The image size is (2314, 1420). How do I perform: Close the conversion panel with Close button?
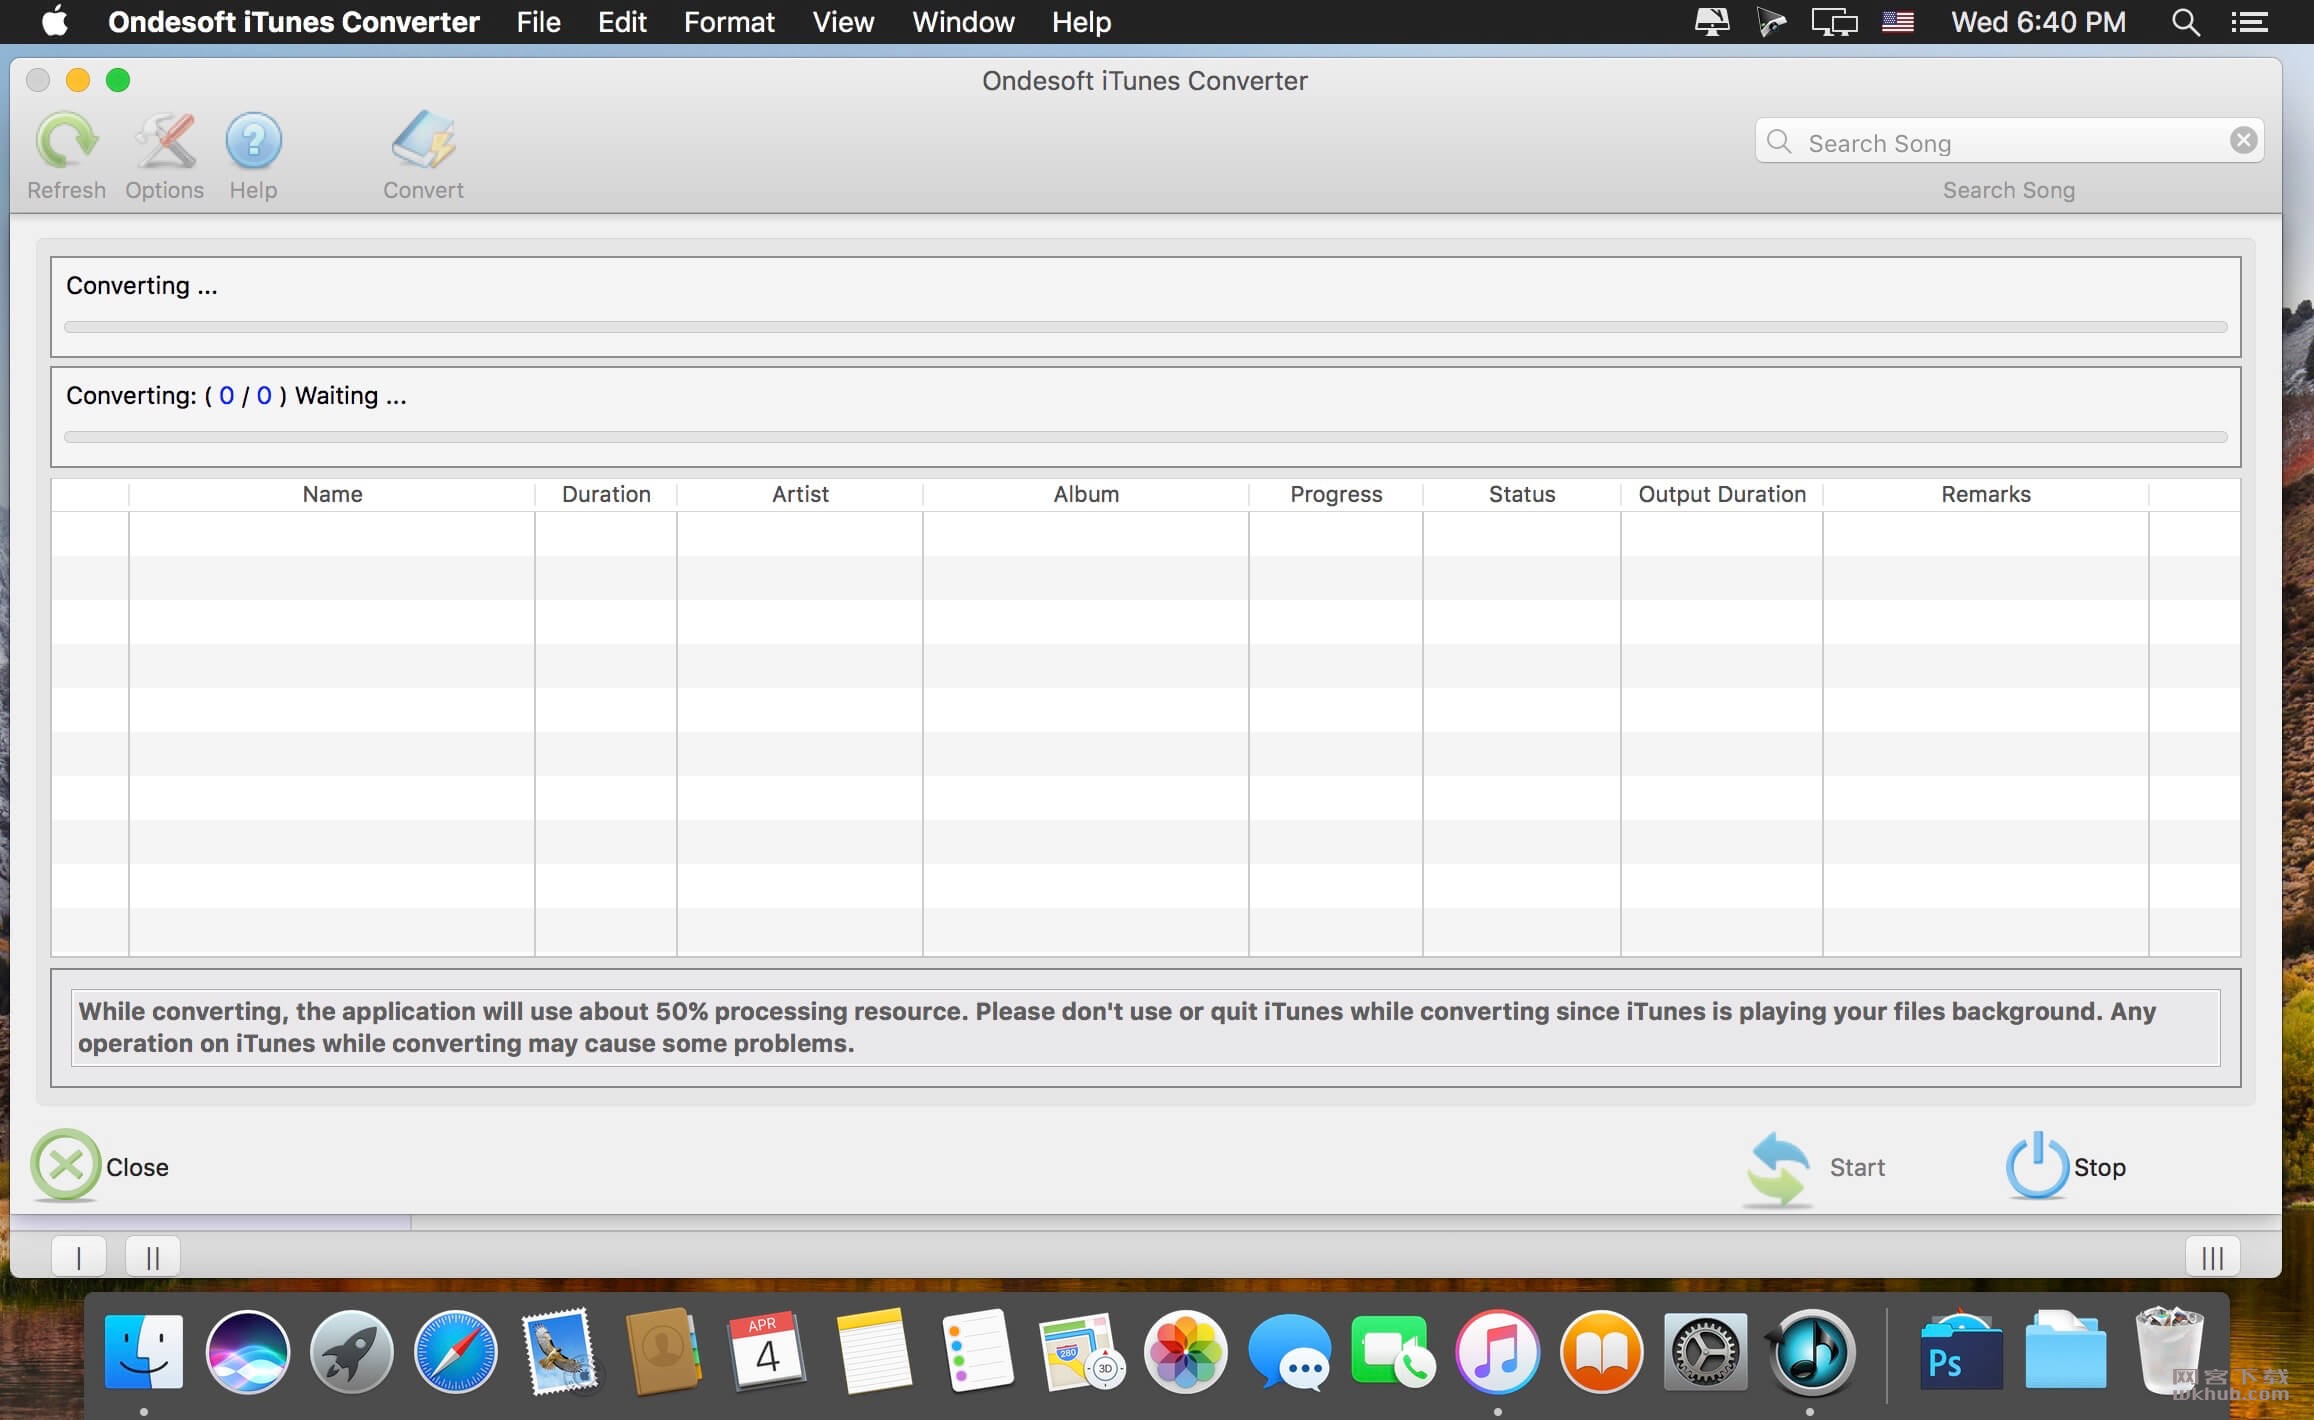(100, 1166)
